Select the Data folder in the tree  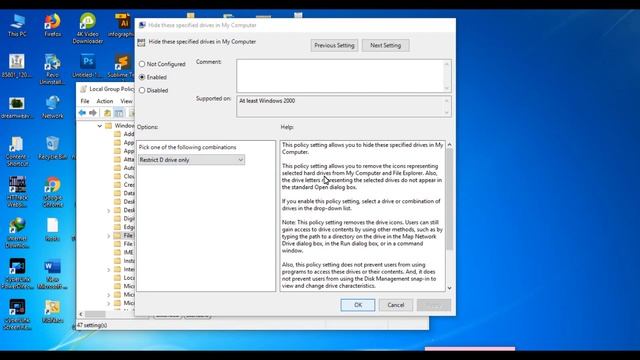(x=124, y=193)
